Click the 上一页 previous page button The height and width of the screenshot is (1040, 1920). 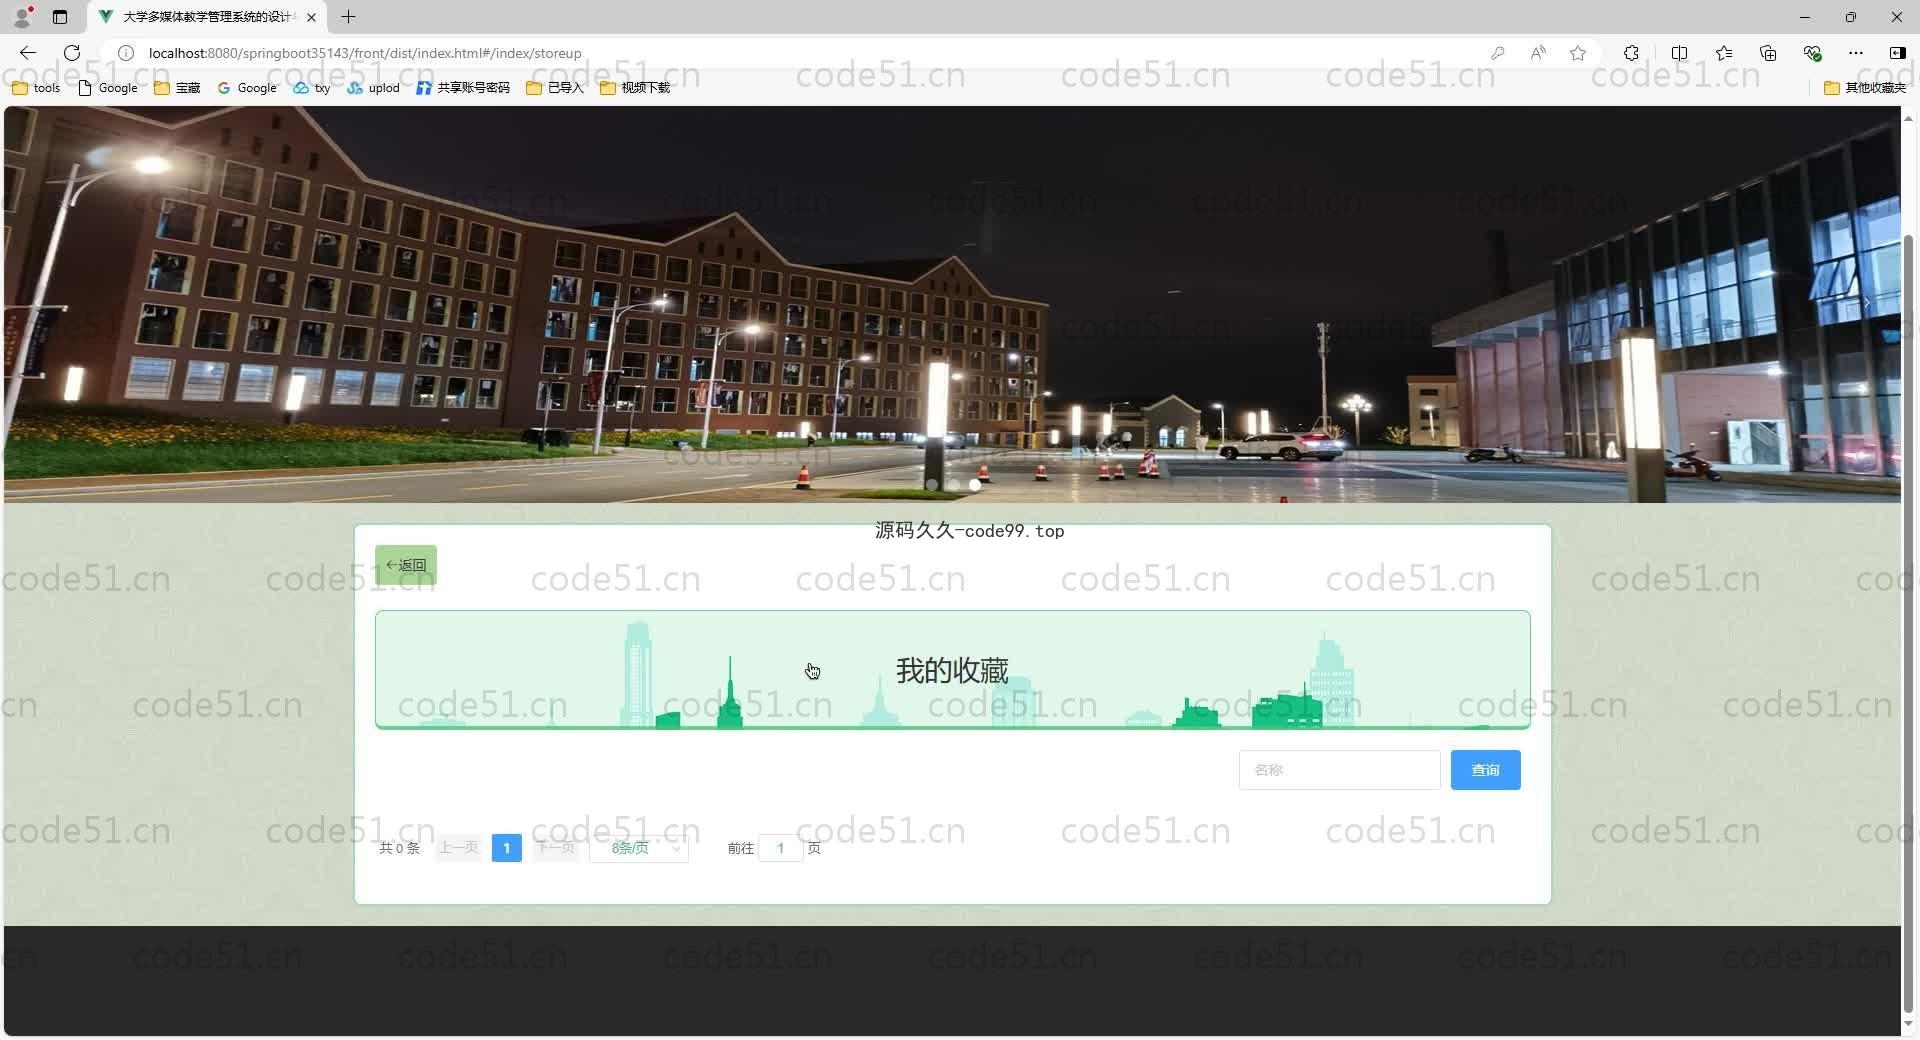point(459,848)
